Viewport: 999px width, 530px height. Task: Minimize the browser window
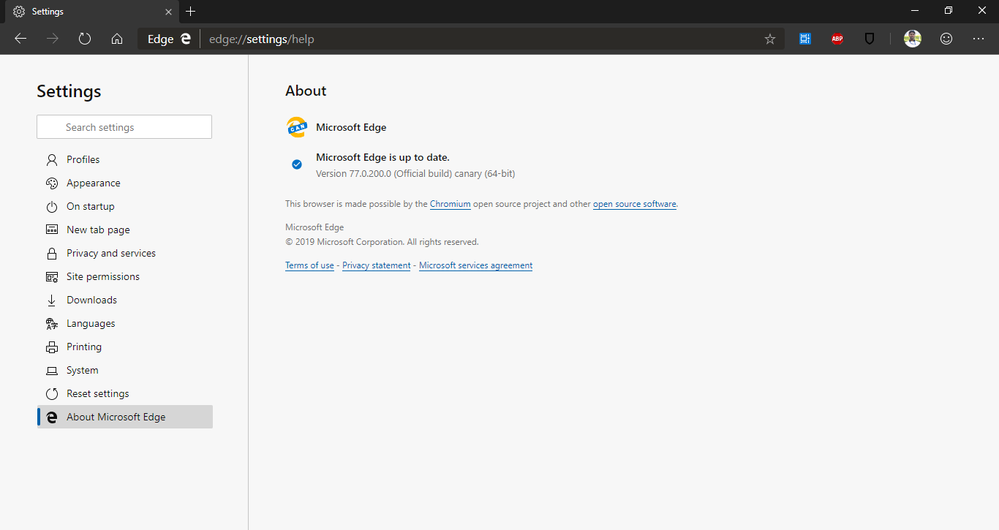(x=915, y=11)
